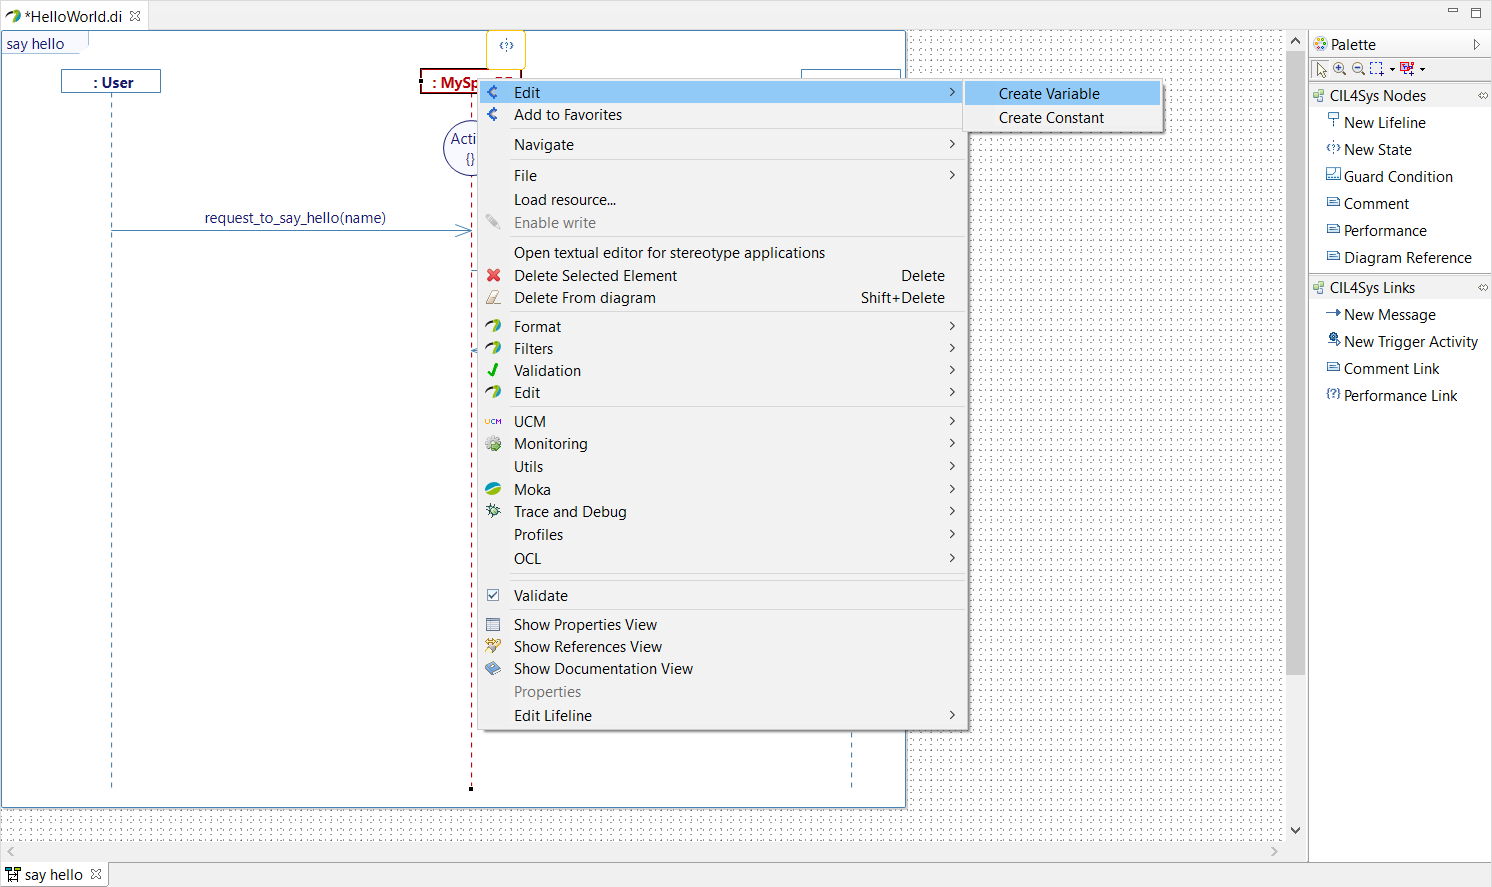This screenshot has height=887, width=1492.
Task: Expand the UCM submenu
Action: pyautogui.click(x=722, y=422)
